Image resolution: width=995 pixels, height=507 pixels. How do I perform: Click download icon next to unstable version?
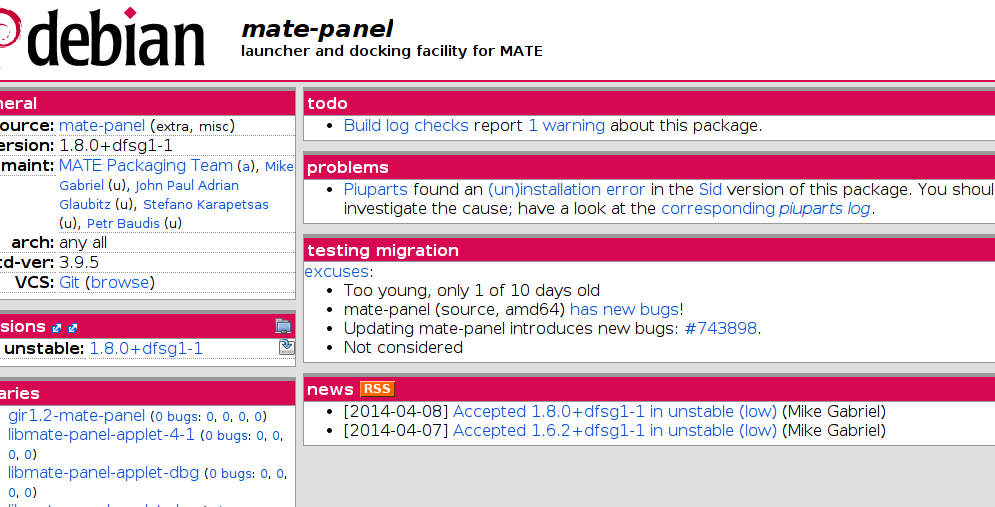click(x=287, y=347)
